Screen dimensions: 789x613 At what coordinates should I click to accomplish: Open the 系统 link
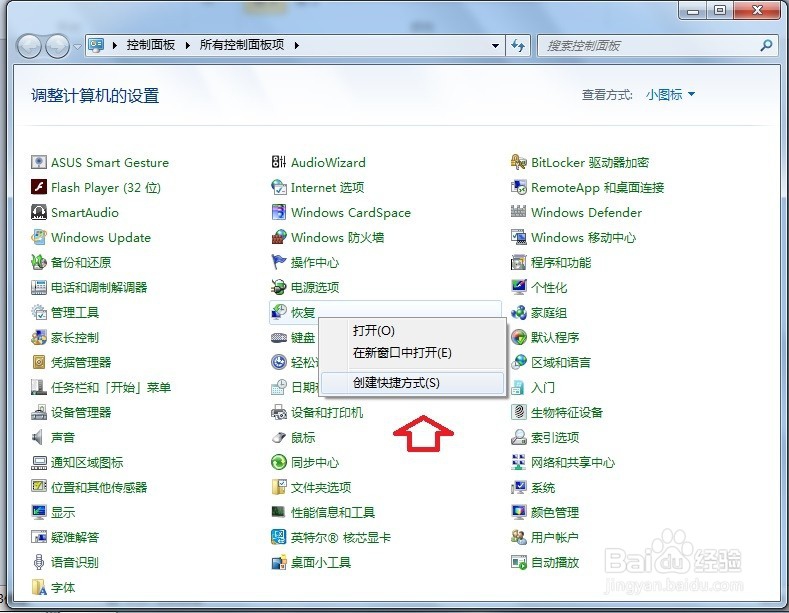tap(543, 487)
